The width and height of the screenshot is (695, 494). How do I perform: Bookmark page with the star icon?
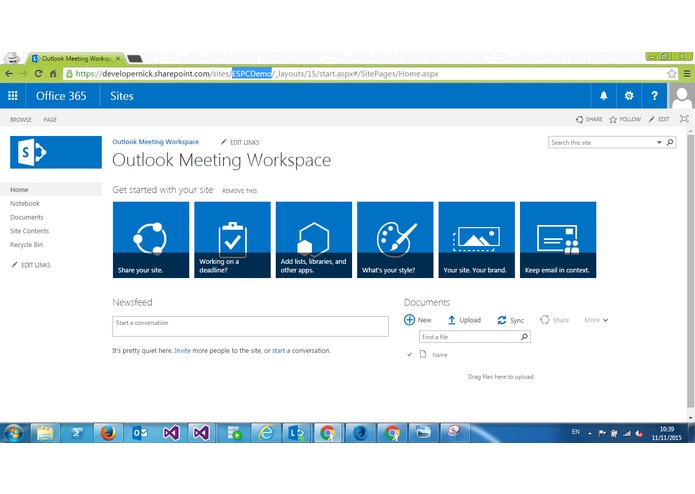click(x=672, y=74)
